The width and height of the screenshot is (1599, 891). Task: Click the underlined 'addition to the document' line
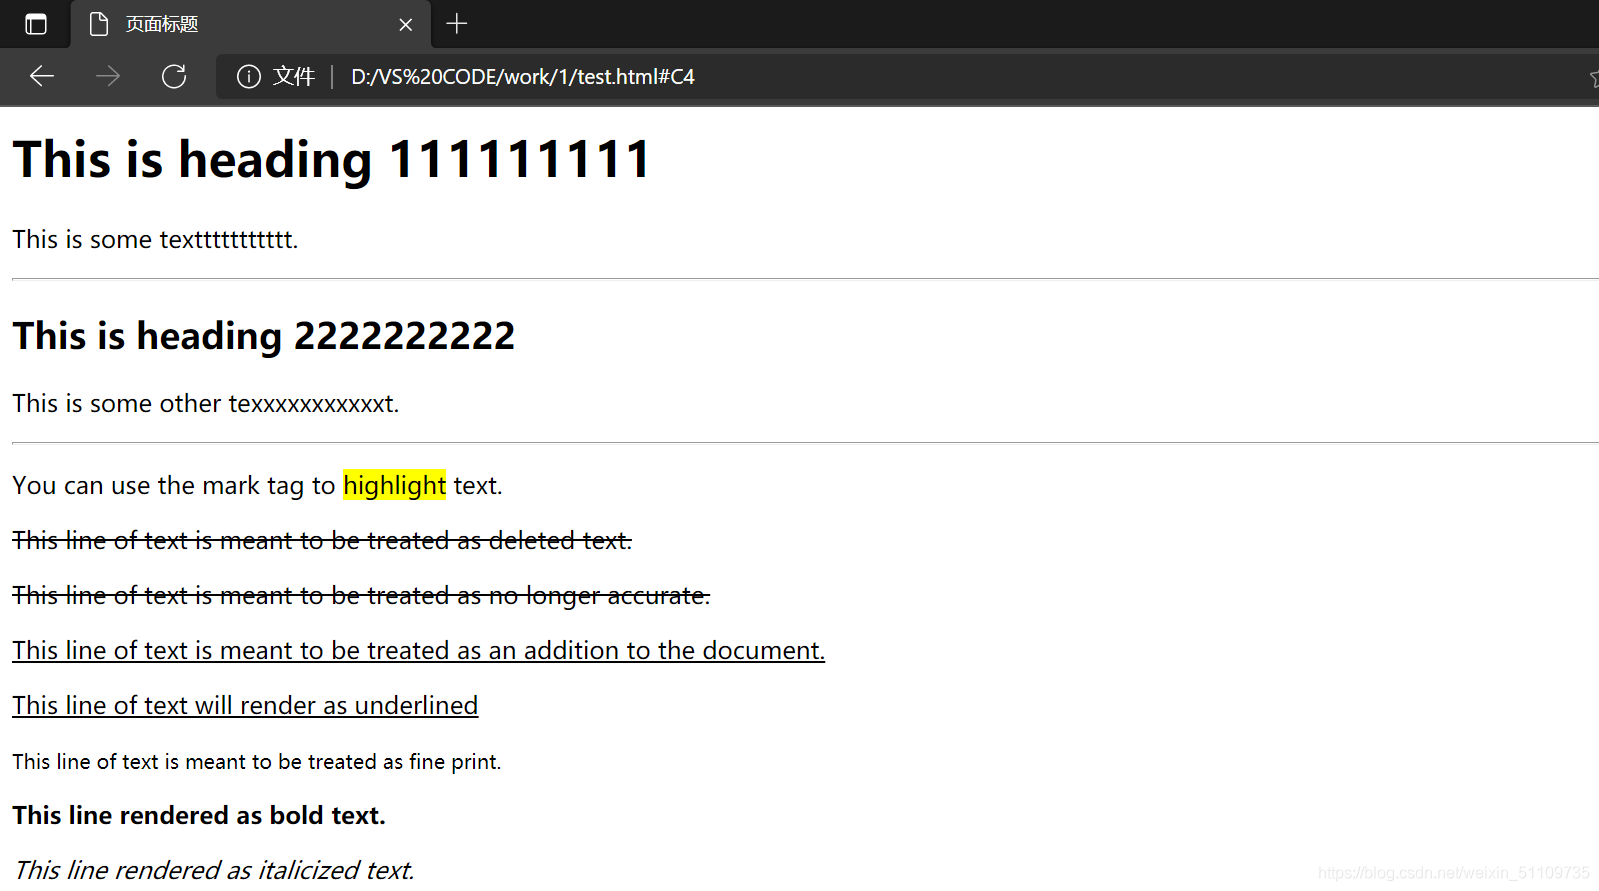pos(419,651)
